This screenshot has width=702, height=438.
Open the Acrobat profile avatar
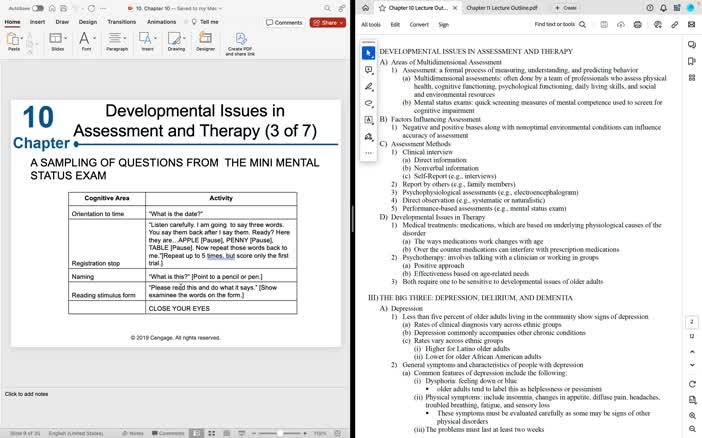click(690, 8)
